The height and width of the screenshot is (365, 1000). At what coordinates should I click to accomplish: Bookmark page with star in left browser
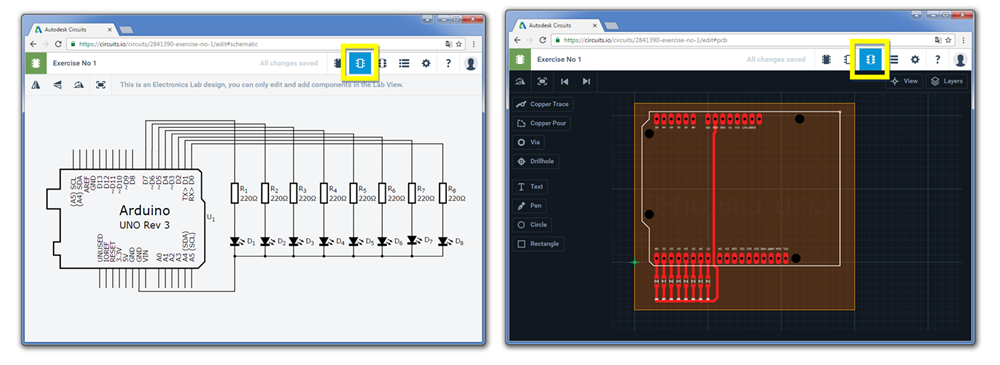pyautogui.click(x=459, y=44)
